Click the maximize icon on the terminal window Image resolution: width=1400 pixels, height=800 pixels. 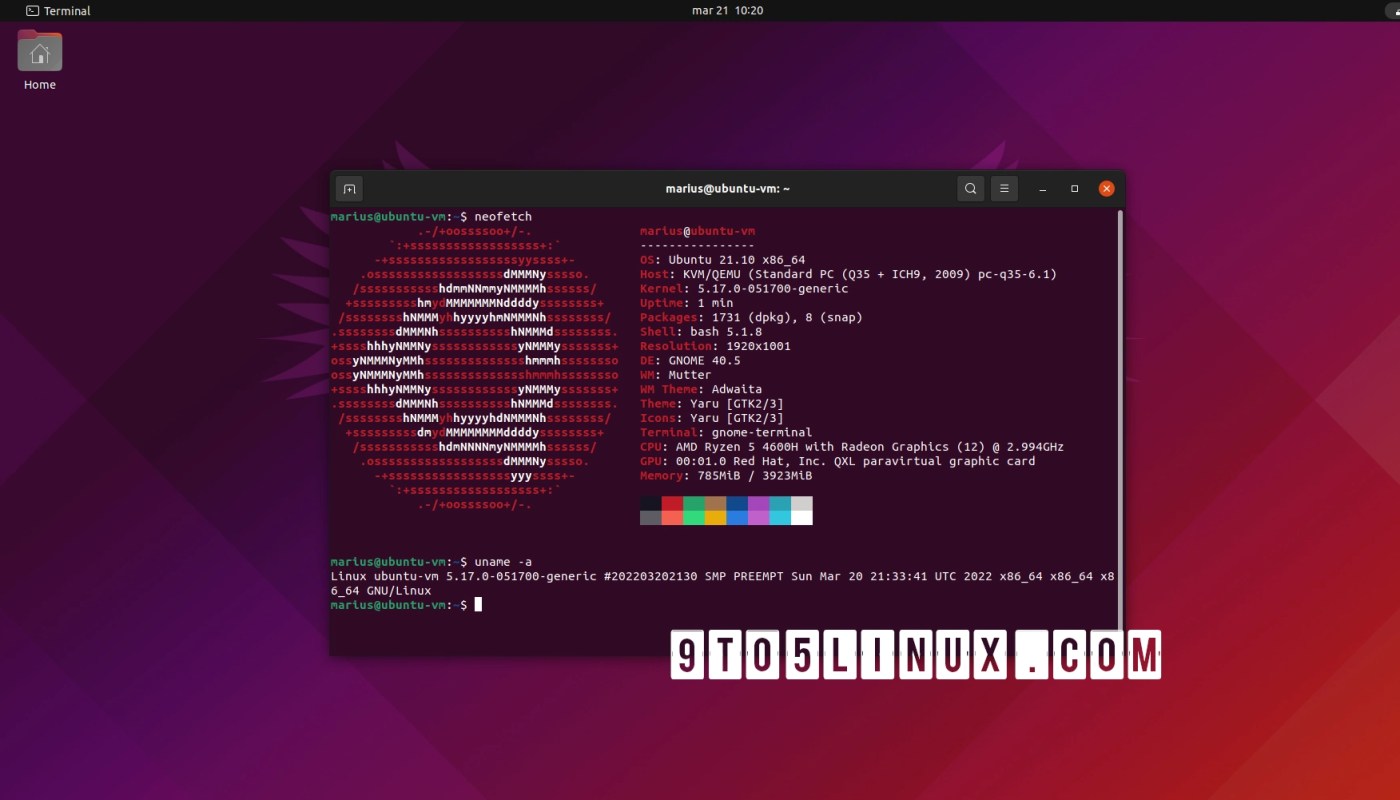[x=1074, y=188]
